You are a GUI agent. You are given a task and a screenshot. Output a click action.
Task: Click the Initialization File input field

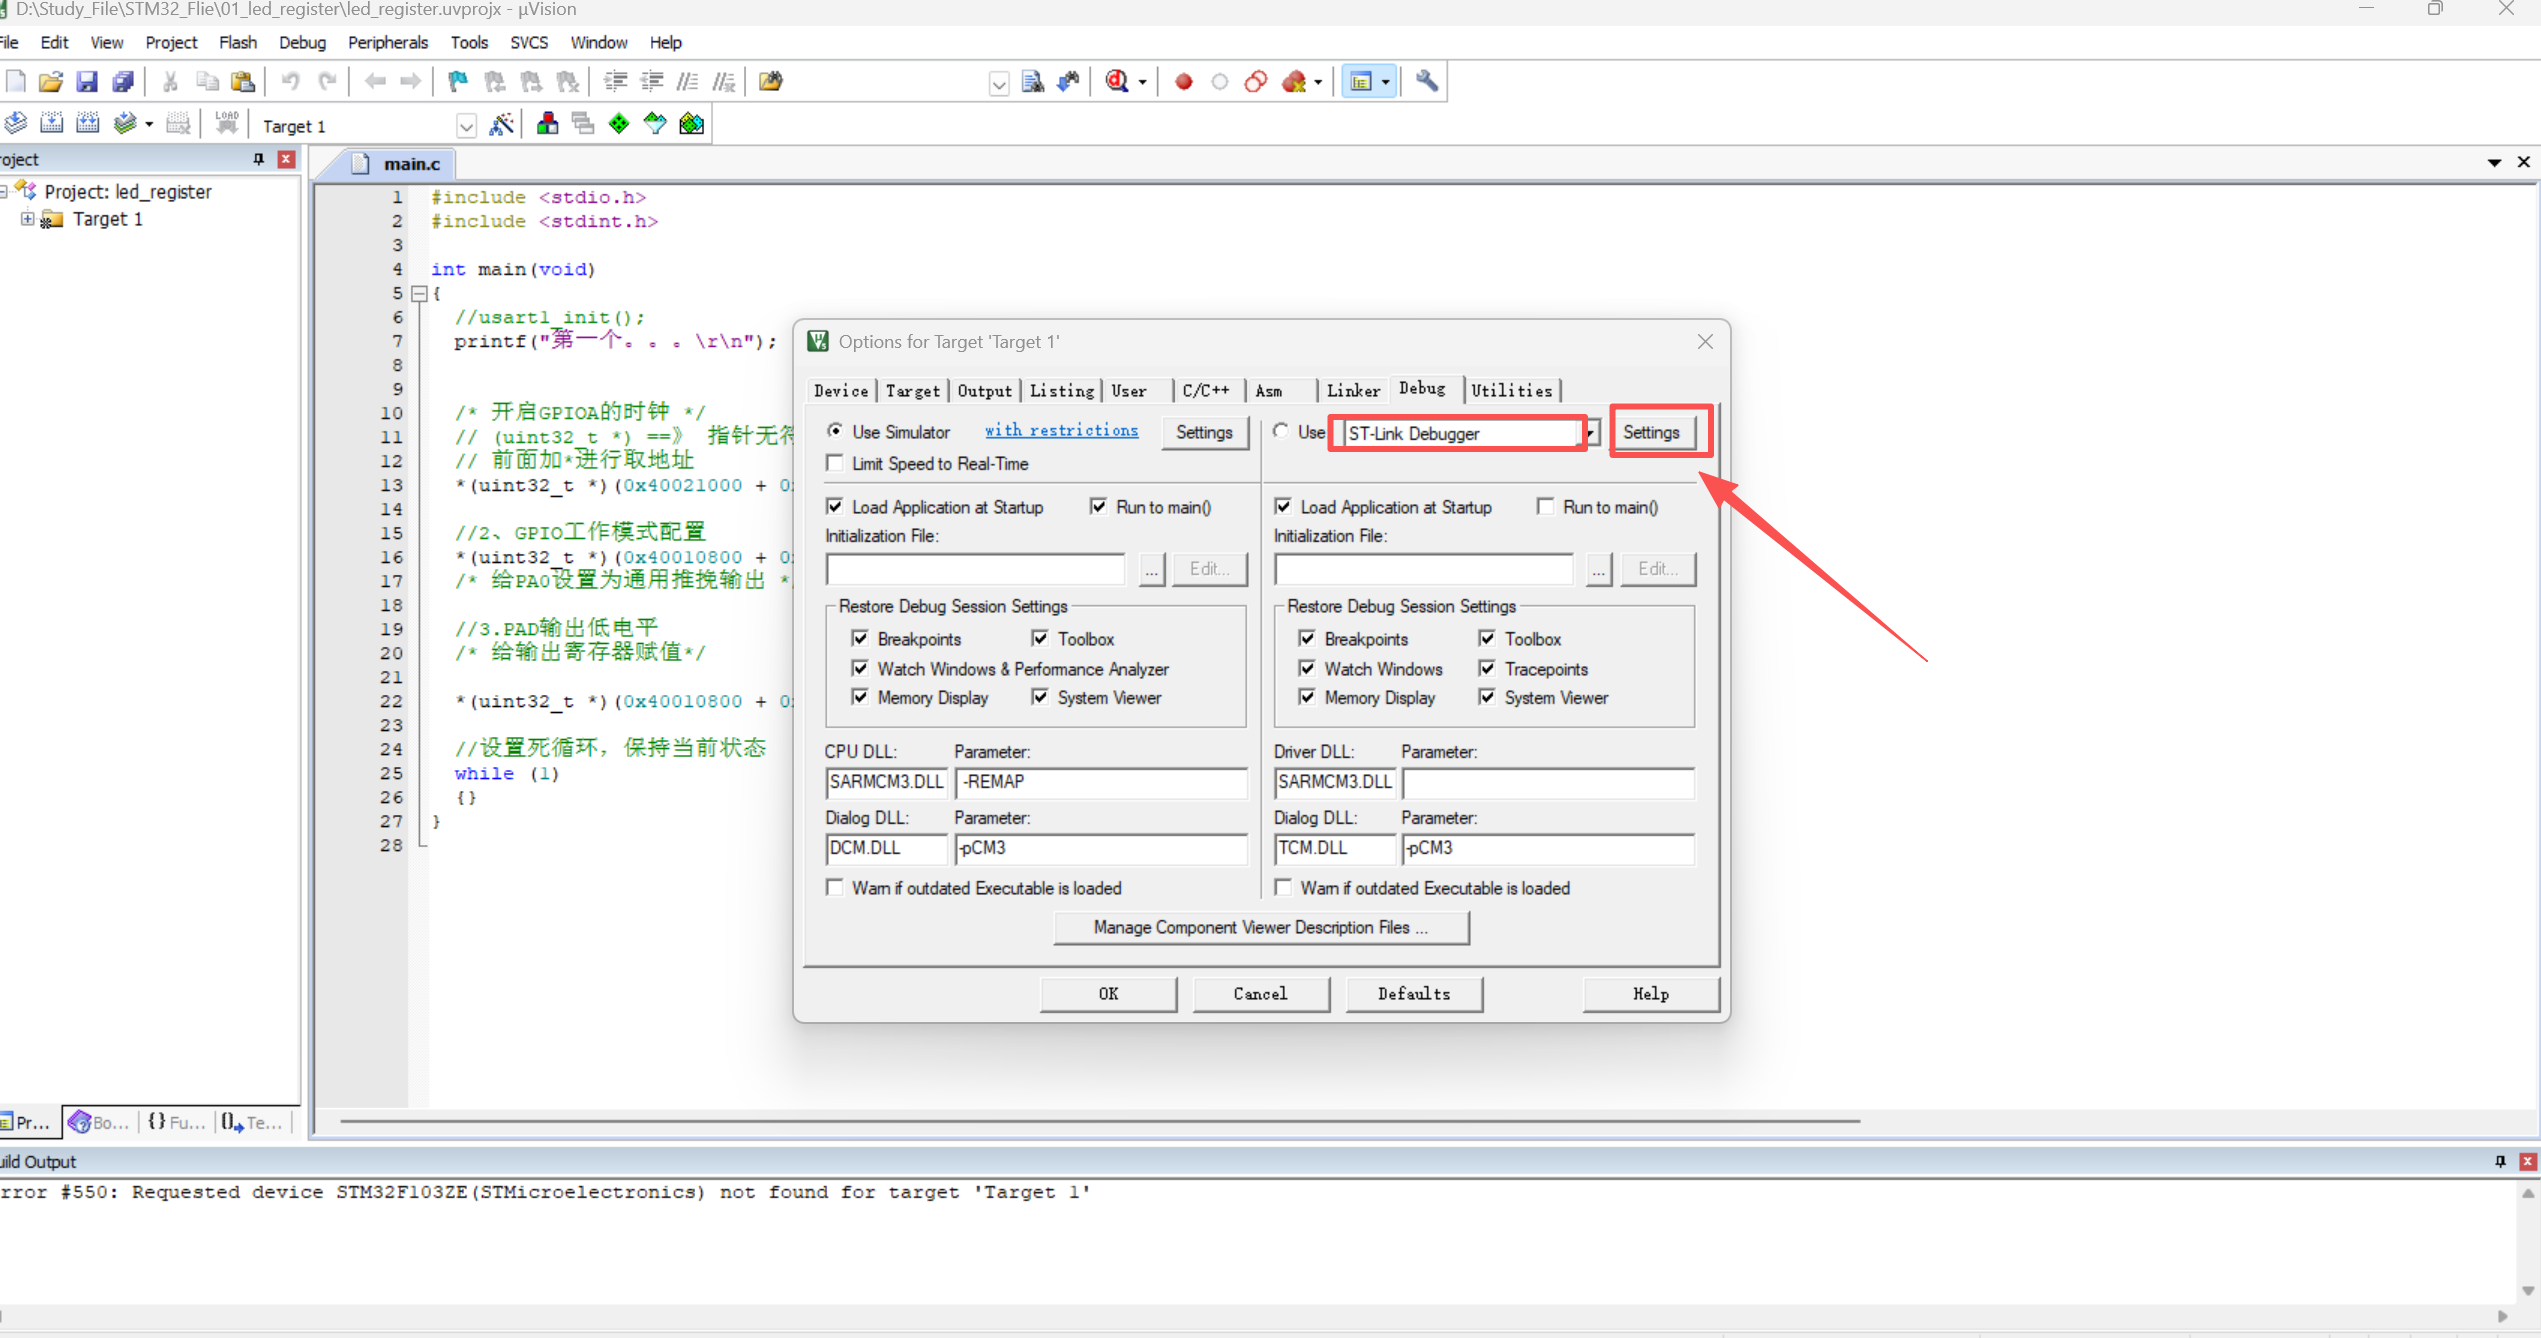pyautogui.click(x=974, y=568)
